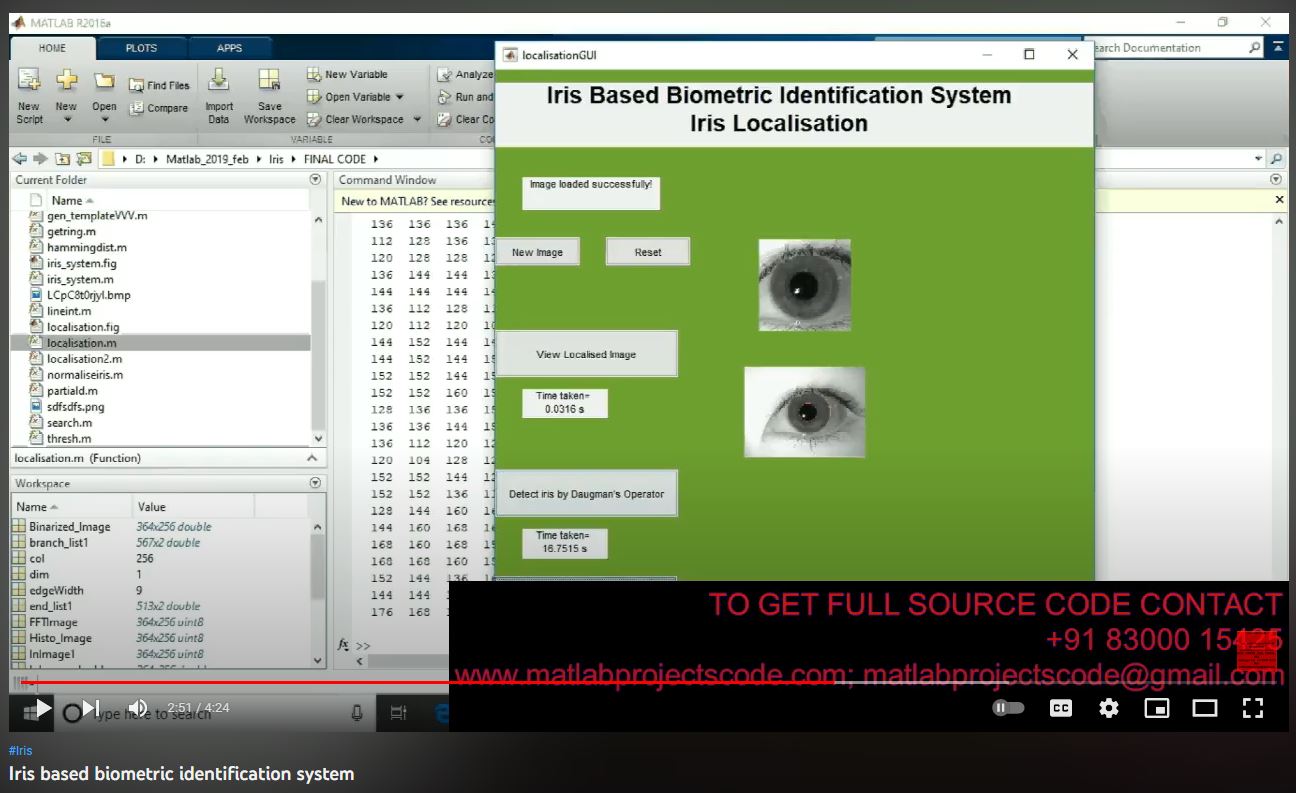Click New Variable in the toolstrip
Image resolution: width=1296 pixels, height=793 pixels.
click(x=347, y=74)
